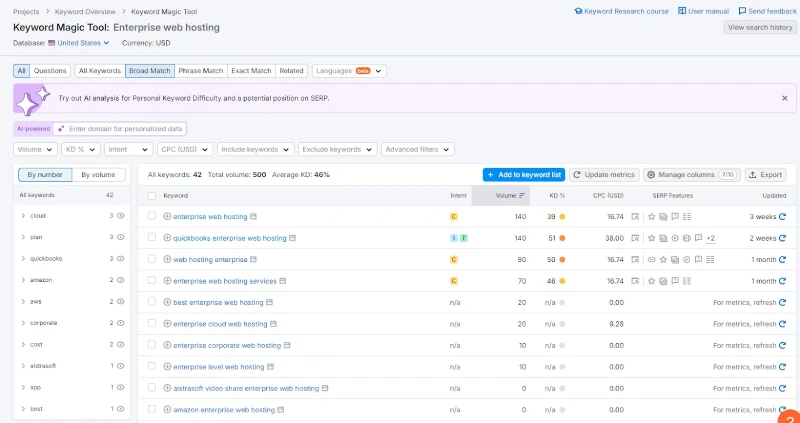The width and height of the screenshot is (800, 423).
Task: Open the Exclude keywords dropdown
Action: click(338, 150)
